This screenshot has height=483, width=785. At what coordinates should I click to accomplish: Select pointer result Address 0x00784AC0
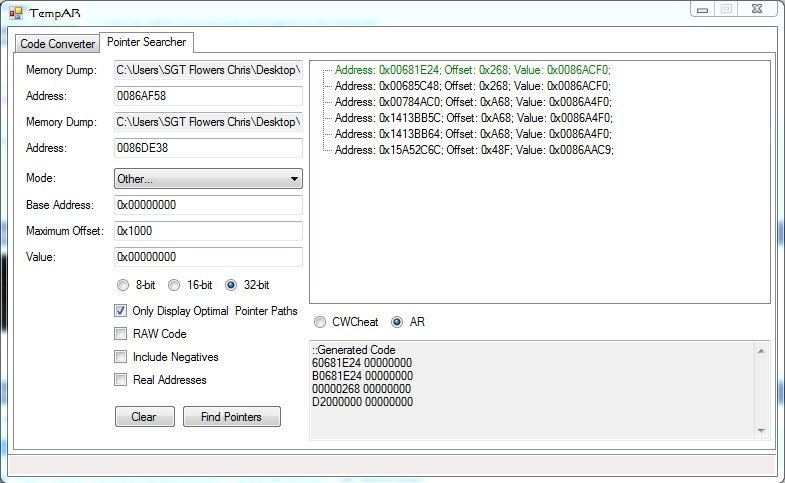(x=473, y=102)
